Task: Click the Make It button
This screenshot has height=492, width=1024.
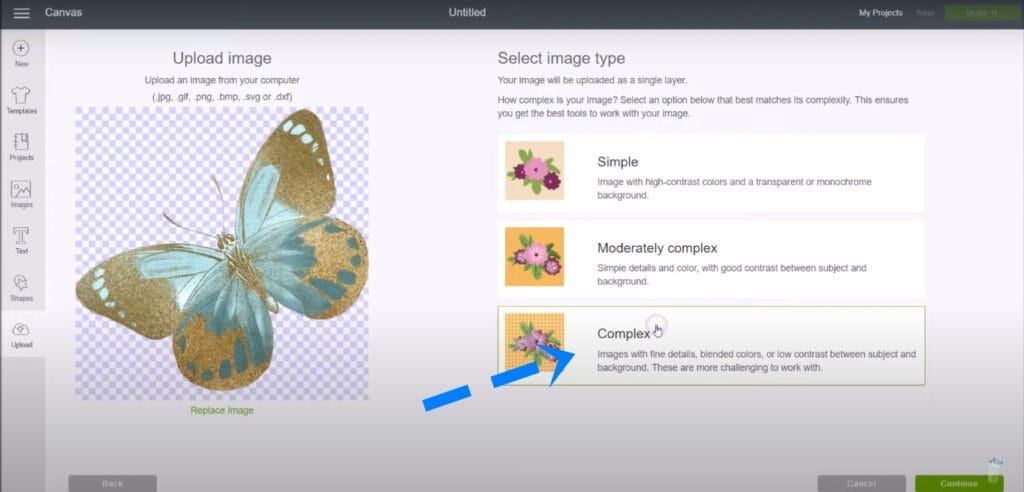Action: click(979, 13)
